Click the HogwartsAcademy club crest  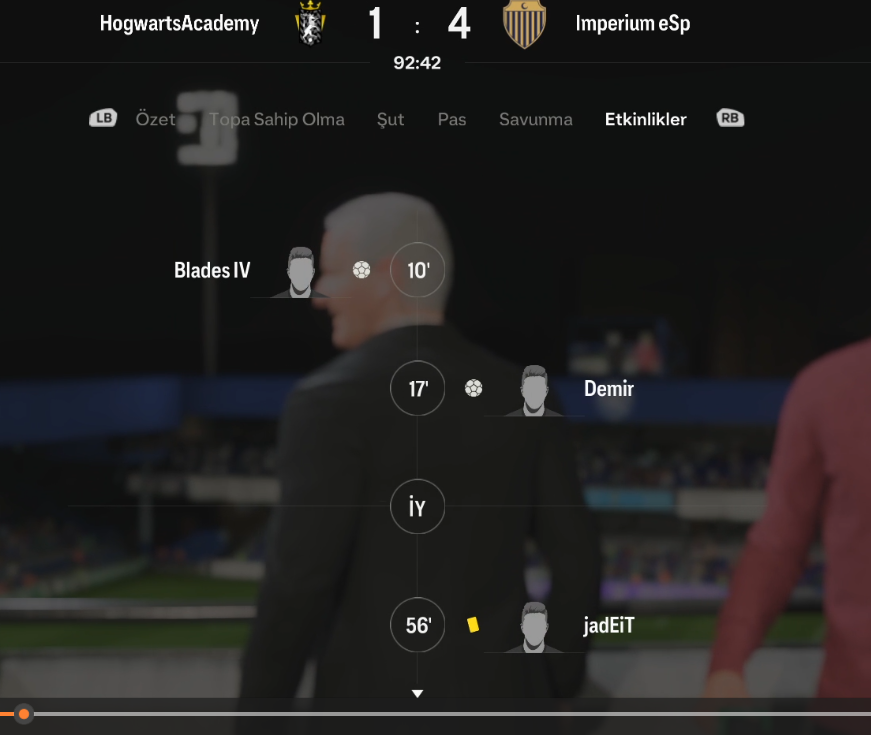coord(310,23)
